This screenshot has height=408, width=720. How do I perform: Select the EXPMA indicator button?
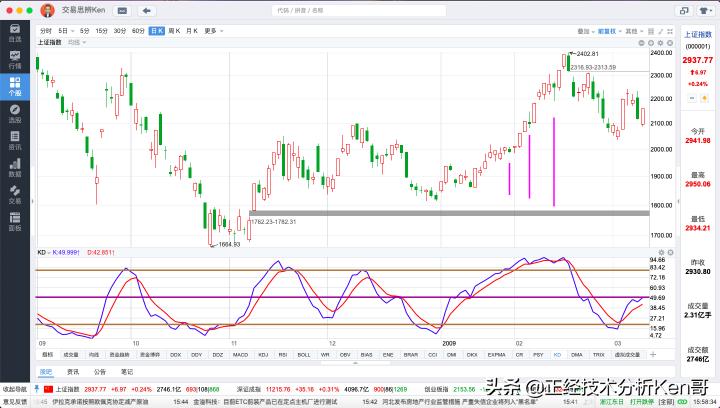[496, 355]
